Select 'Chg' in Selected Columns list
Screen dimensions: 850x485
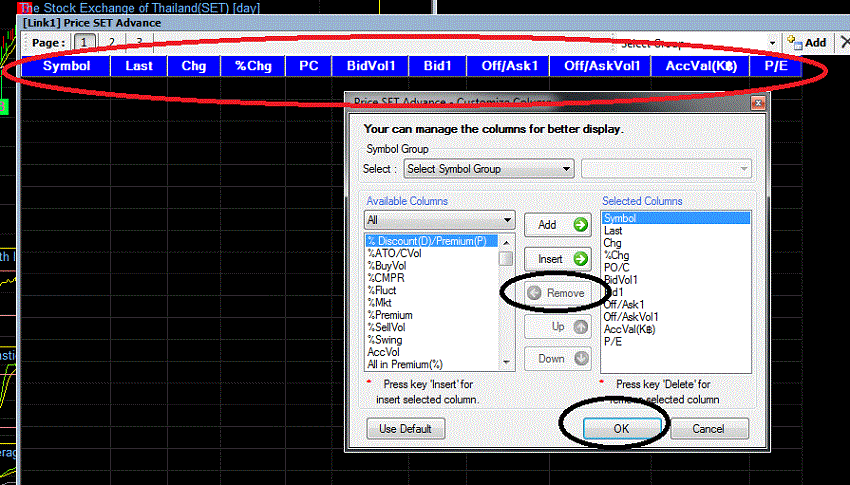pyautogui.click(x=675, y=243)
